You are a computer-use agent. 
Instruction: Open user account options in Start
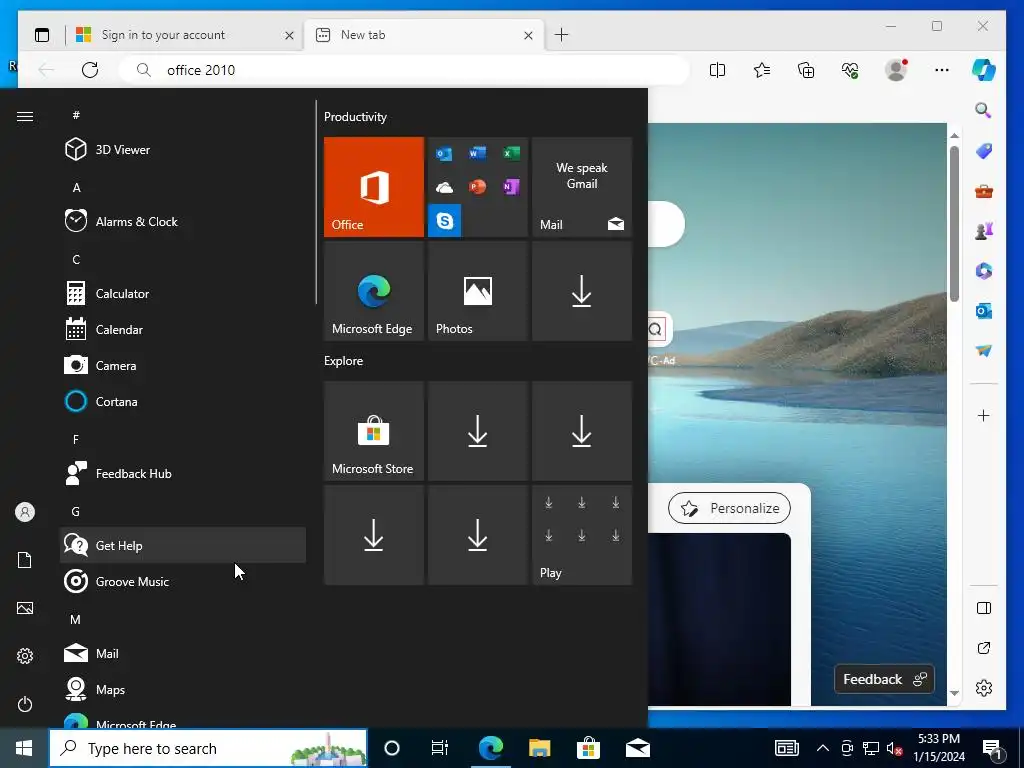pos(25,512)
